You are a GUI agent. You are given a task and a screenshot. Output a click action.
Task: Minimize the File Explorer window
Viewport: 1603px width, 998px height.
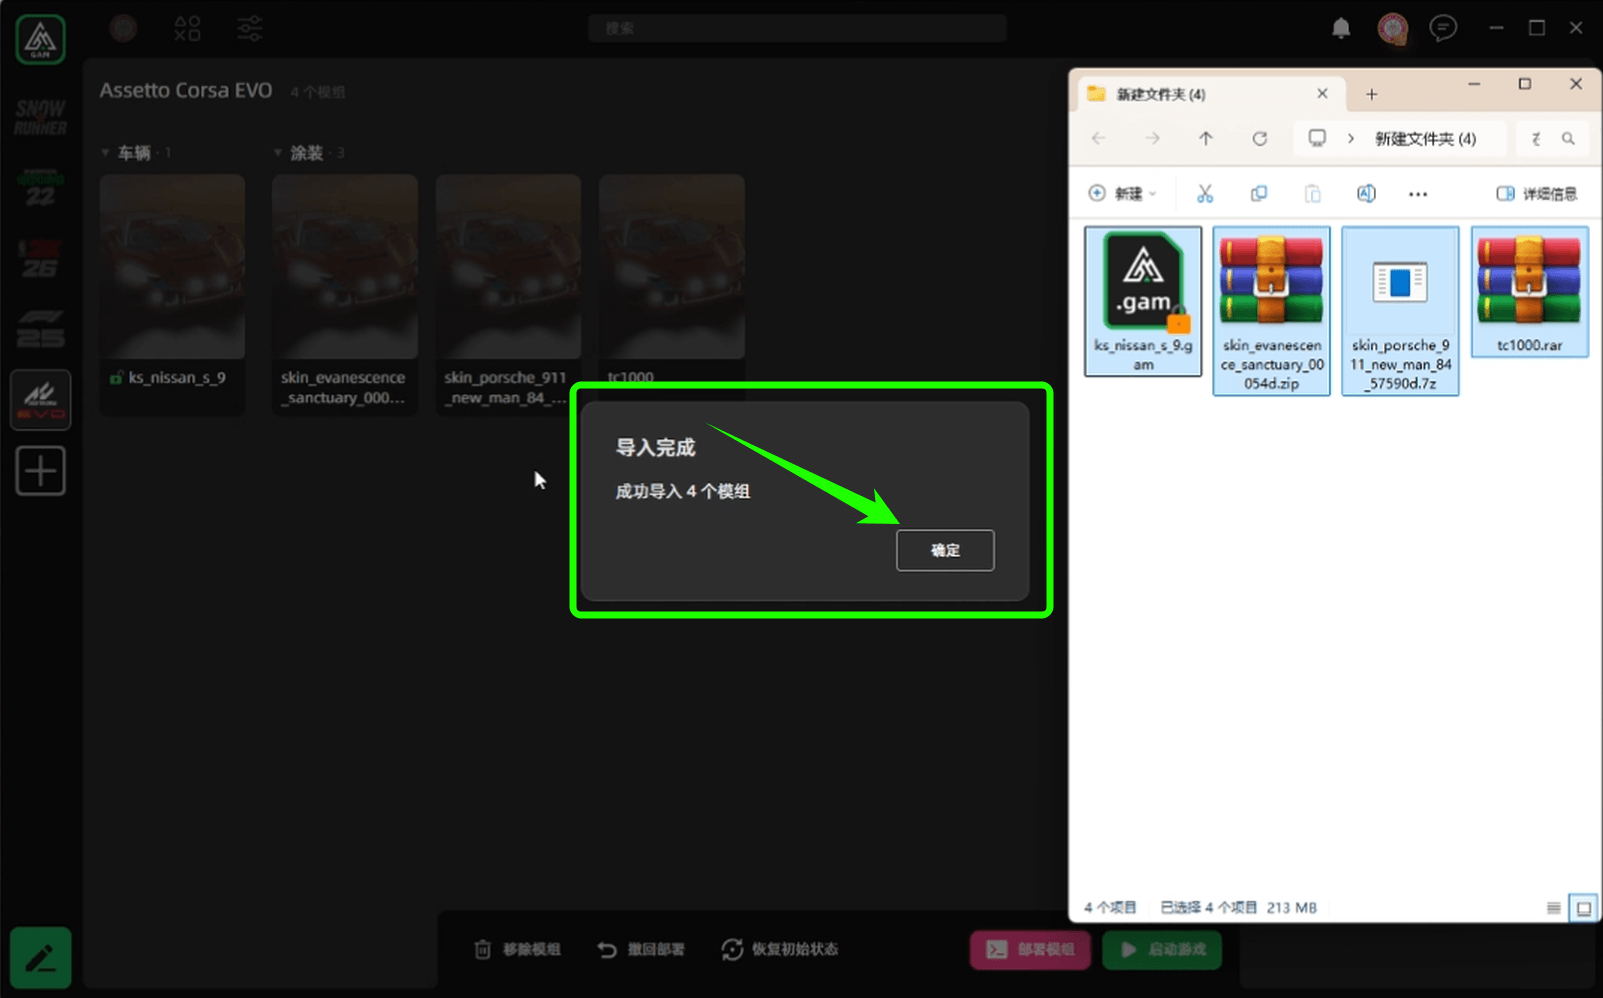click(x=1473, y=84)
